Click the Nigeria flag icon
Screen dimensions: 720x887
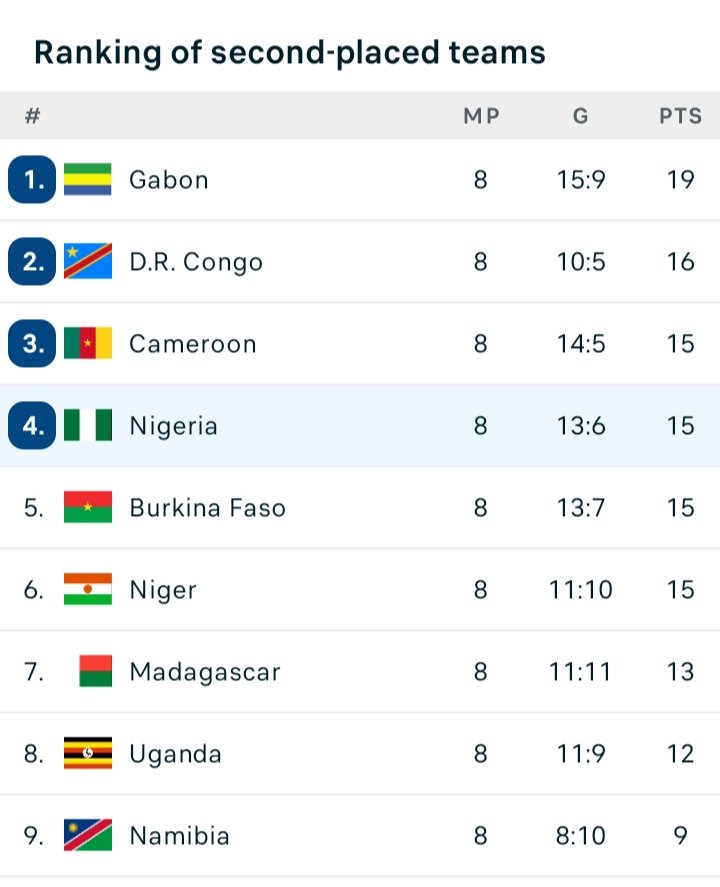pos(88,426)
